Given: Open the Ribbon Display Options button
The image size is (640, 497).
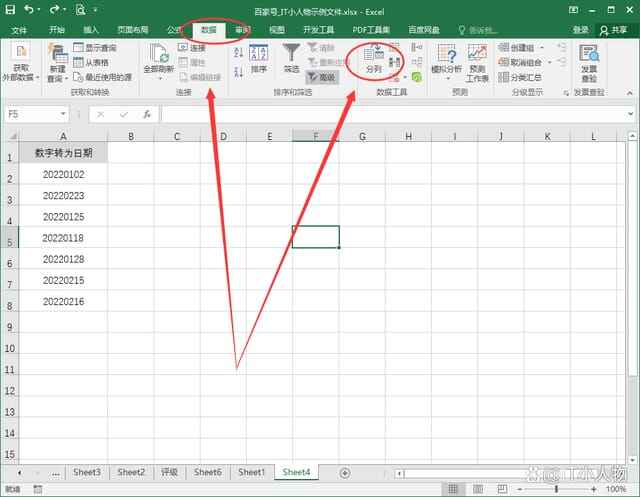Looking at the screenshot, I should [x=573, y=10].
